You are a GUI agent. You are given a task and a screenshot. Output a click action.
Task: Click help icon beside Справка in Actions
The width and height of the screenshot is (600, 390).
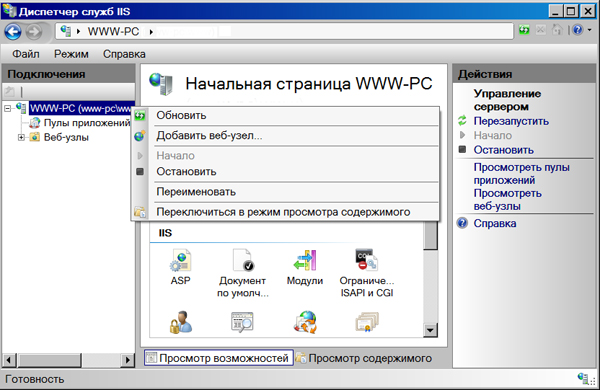pos(462,223)
